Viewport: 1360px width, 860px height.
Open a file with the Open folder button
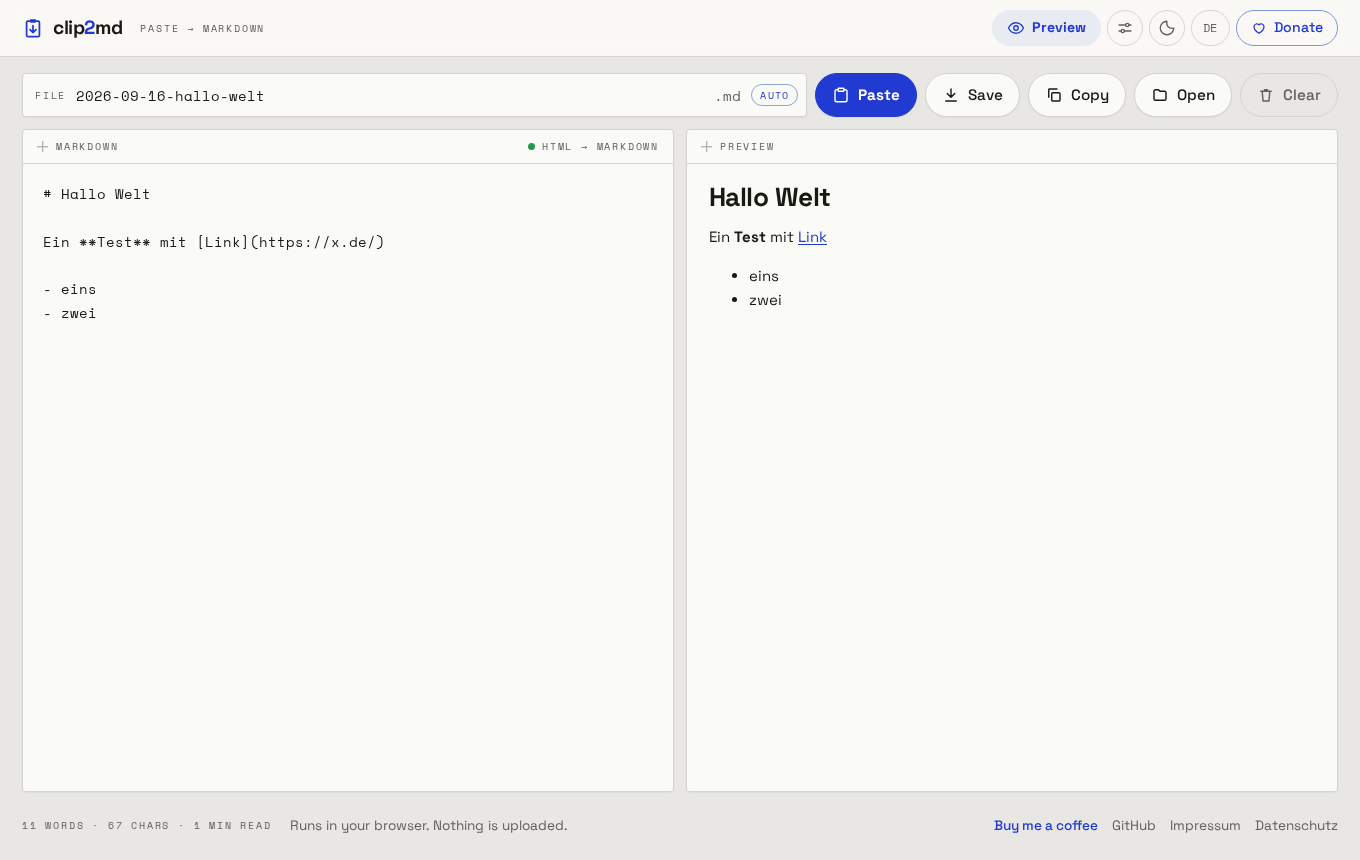tap(1183, 95)
